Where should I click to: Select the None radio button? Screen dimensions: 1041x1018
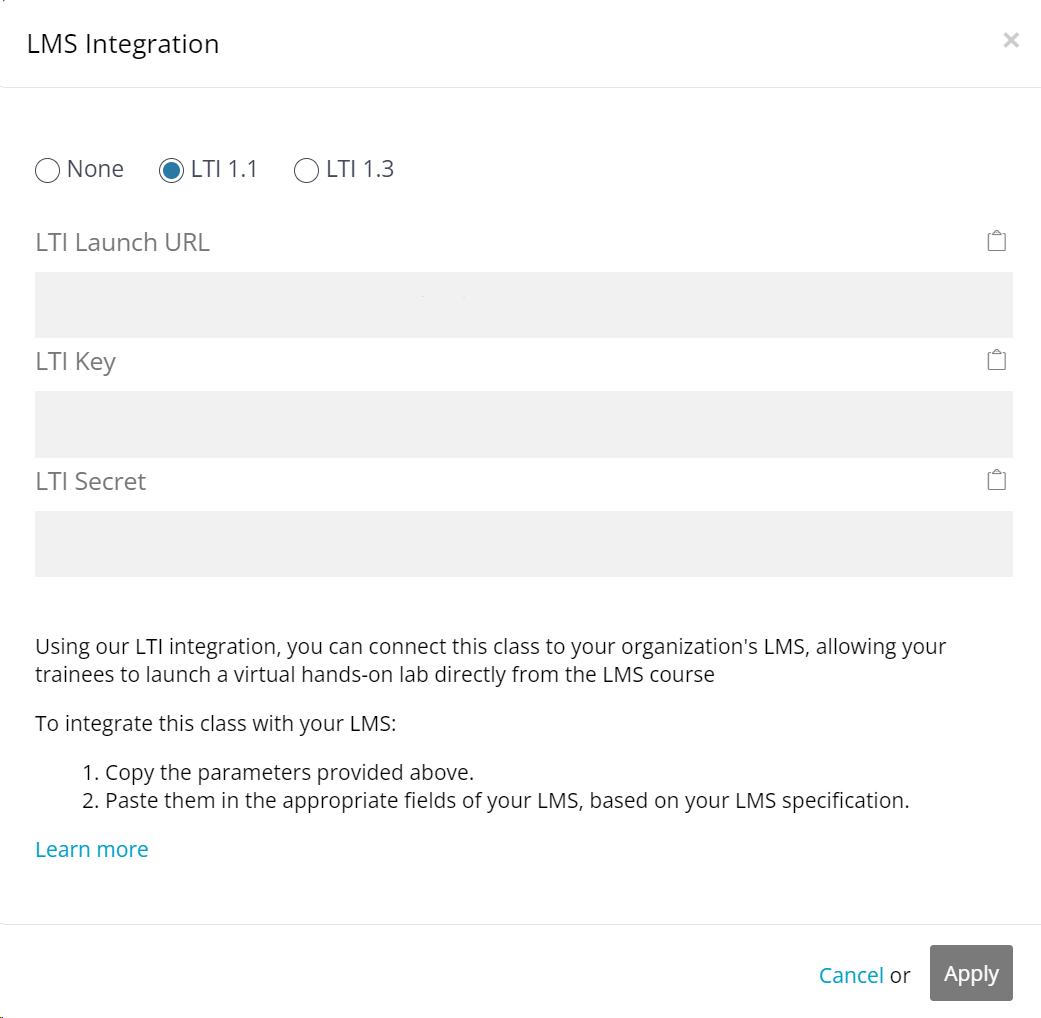47,170
